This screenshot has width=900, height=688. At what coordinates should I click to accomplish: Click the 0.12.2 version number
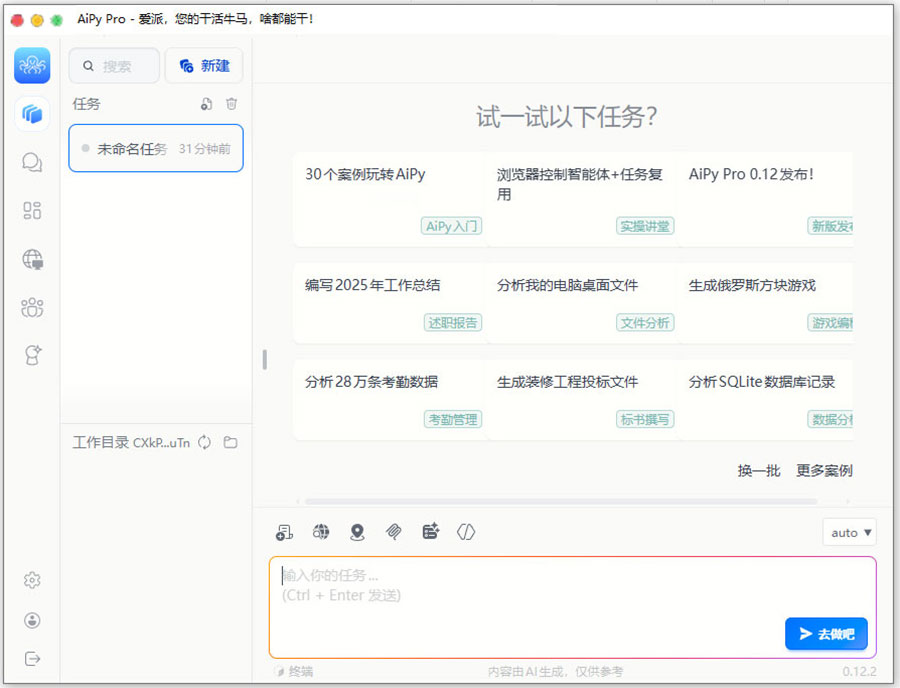pos(859,671)
